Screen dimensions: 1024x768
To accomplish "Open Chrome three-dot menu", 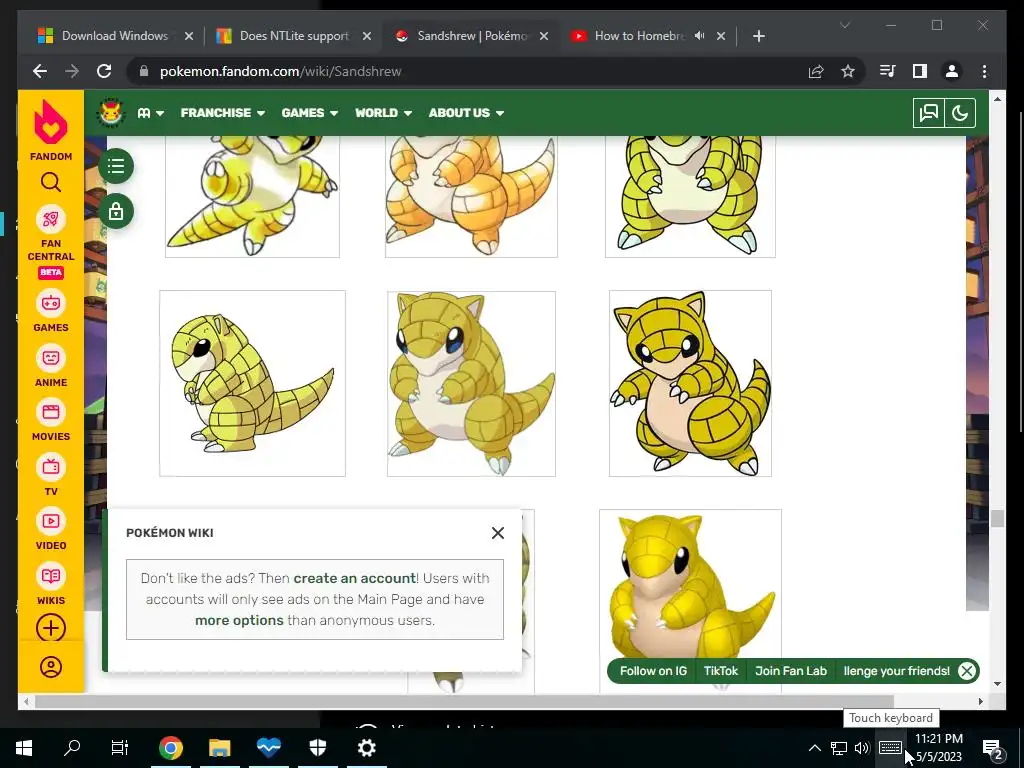I will click(984, 71).
